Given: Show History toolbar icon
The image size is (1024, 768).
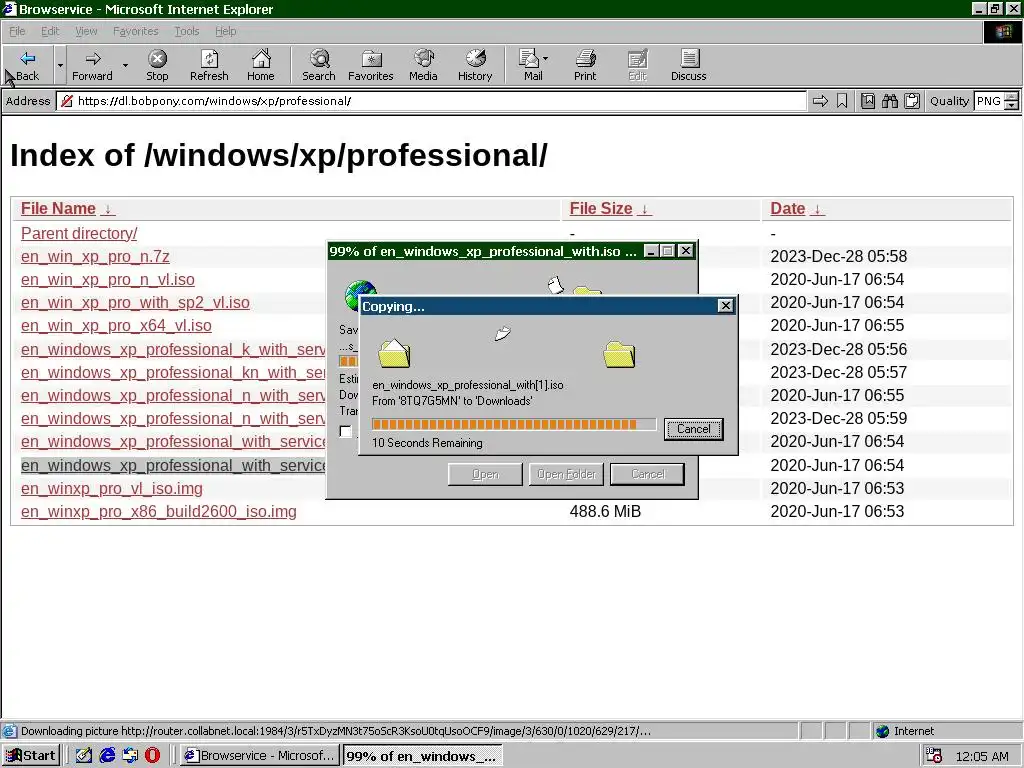Looking at the screenshot, I should [475, 65].
